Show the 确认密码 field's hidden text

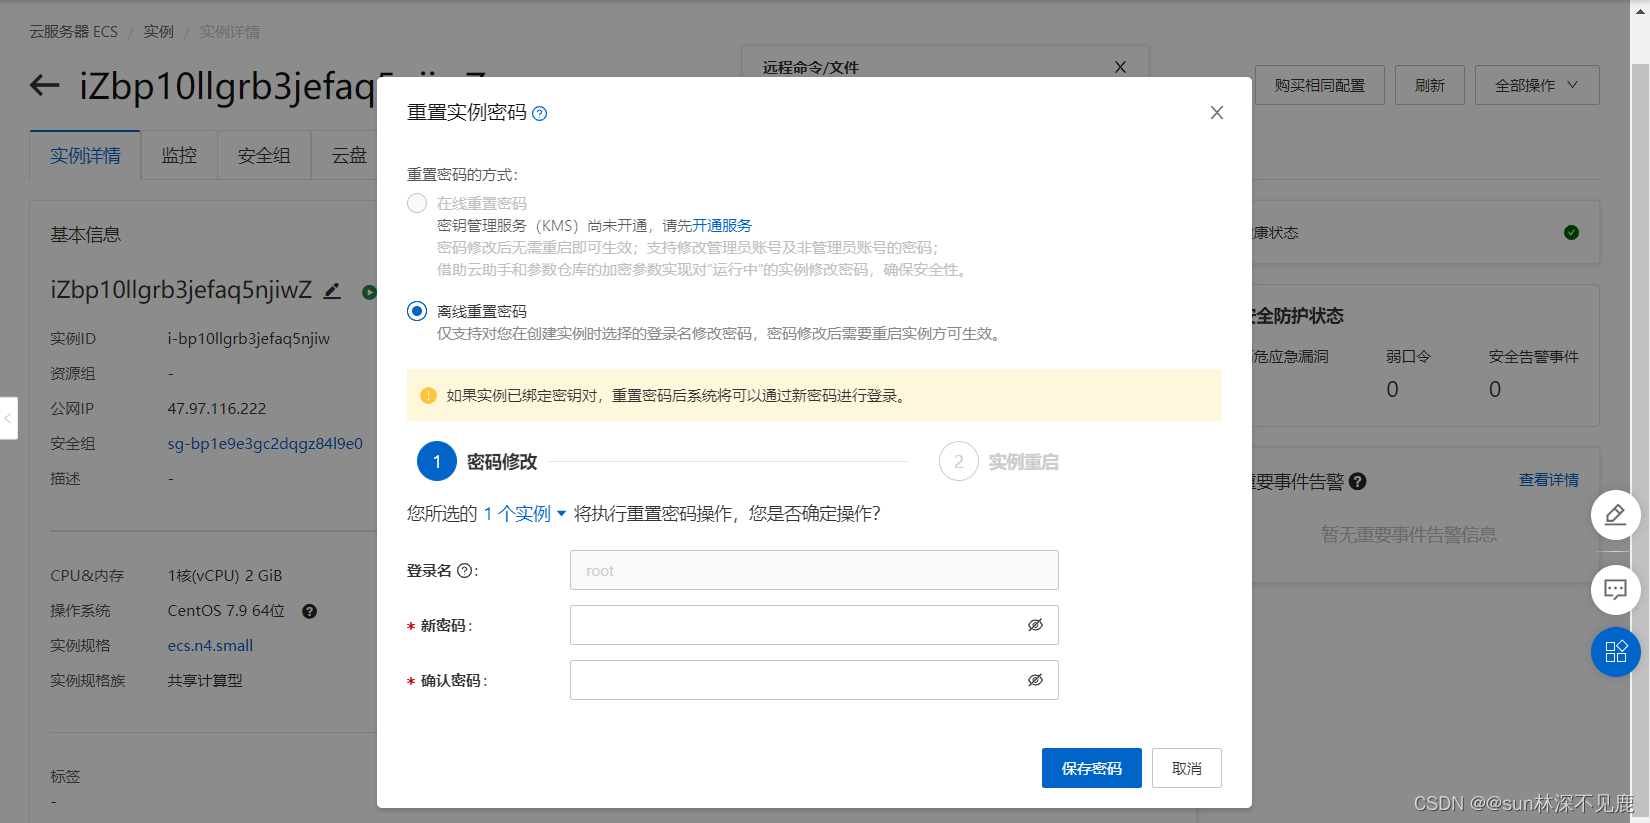click(x=1035, y=680)
